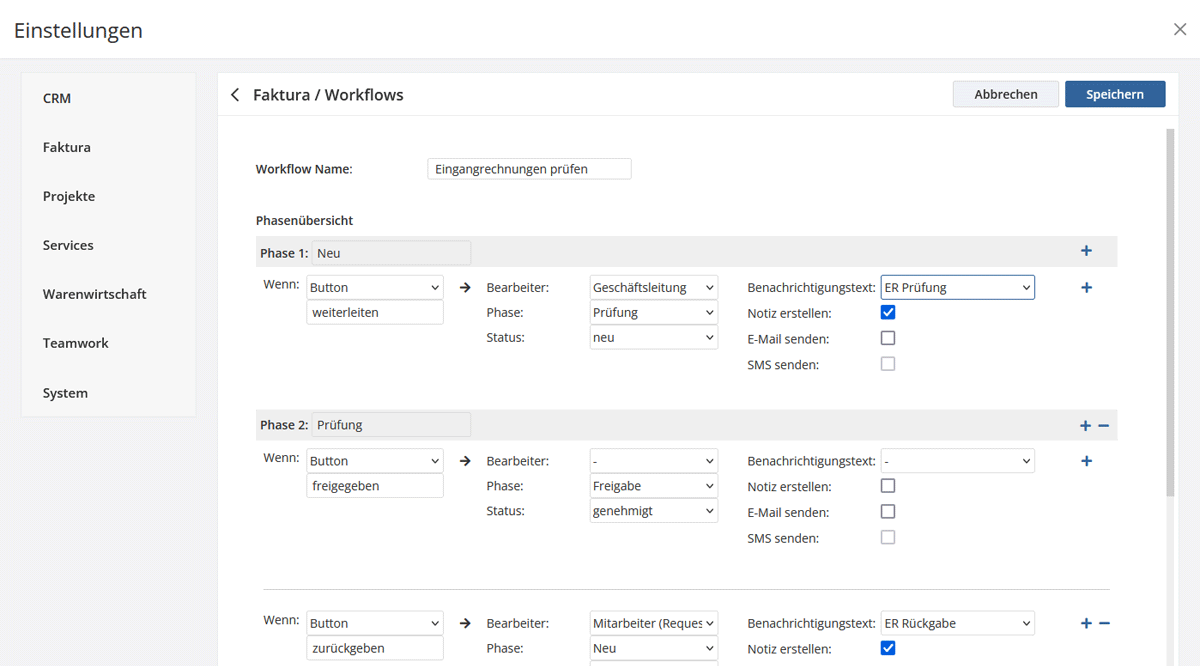Viewport: 1200px width, 666px height.
Task: Uncheck Notiz erstellen in Phase 1
Action: pyautogui.click(x=888, y=313)
